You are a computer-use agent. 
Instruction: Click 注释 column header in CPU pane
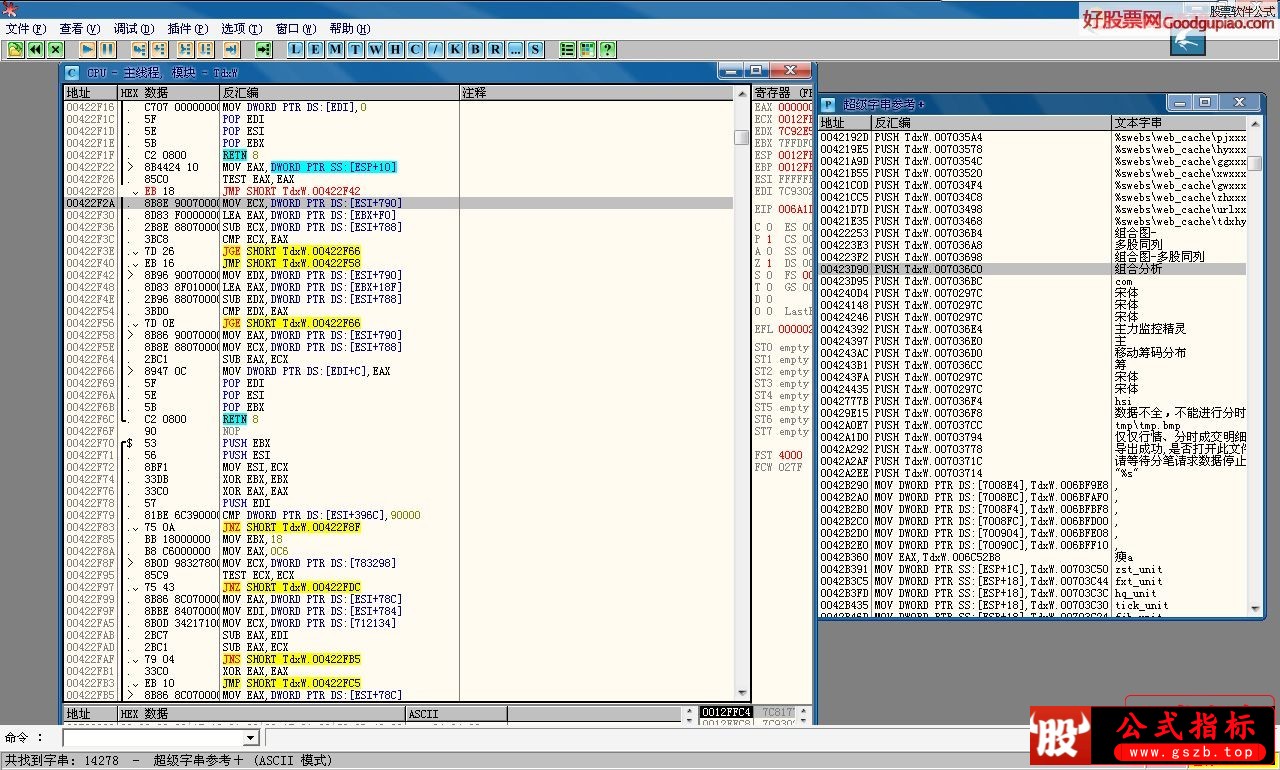[x=596, y=93]
